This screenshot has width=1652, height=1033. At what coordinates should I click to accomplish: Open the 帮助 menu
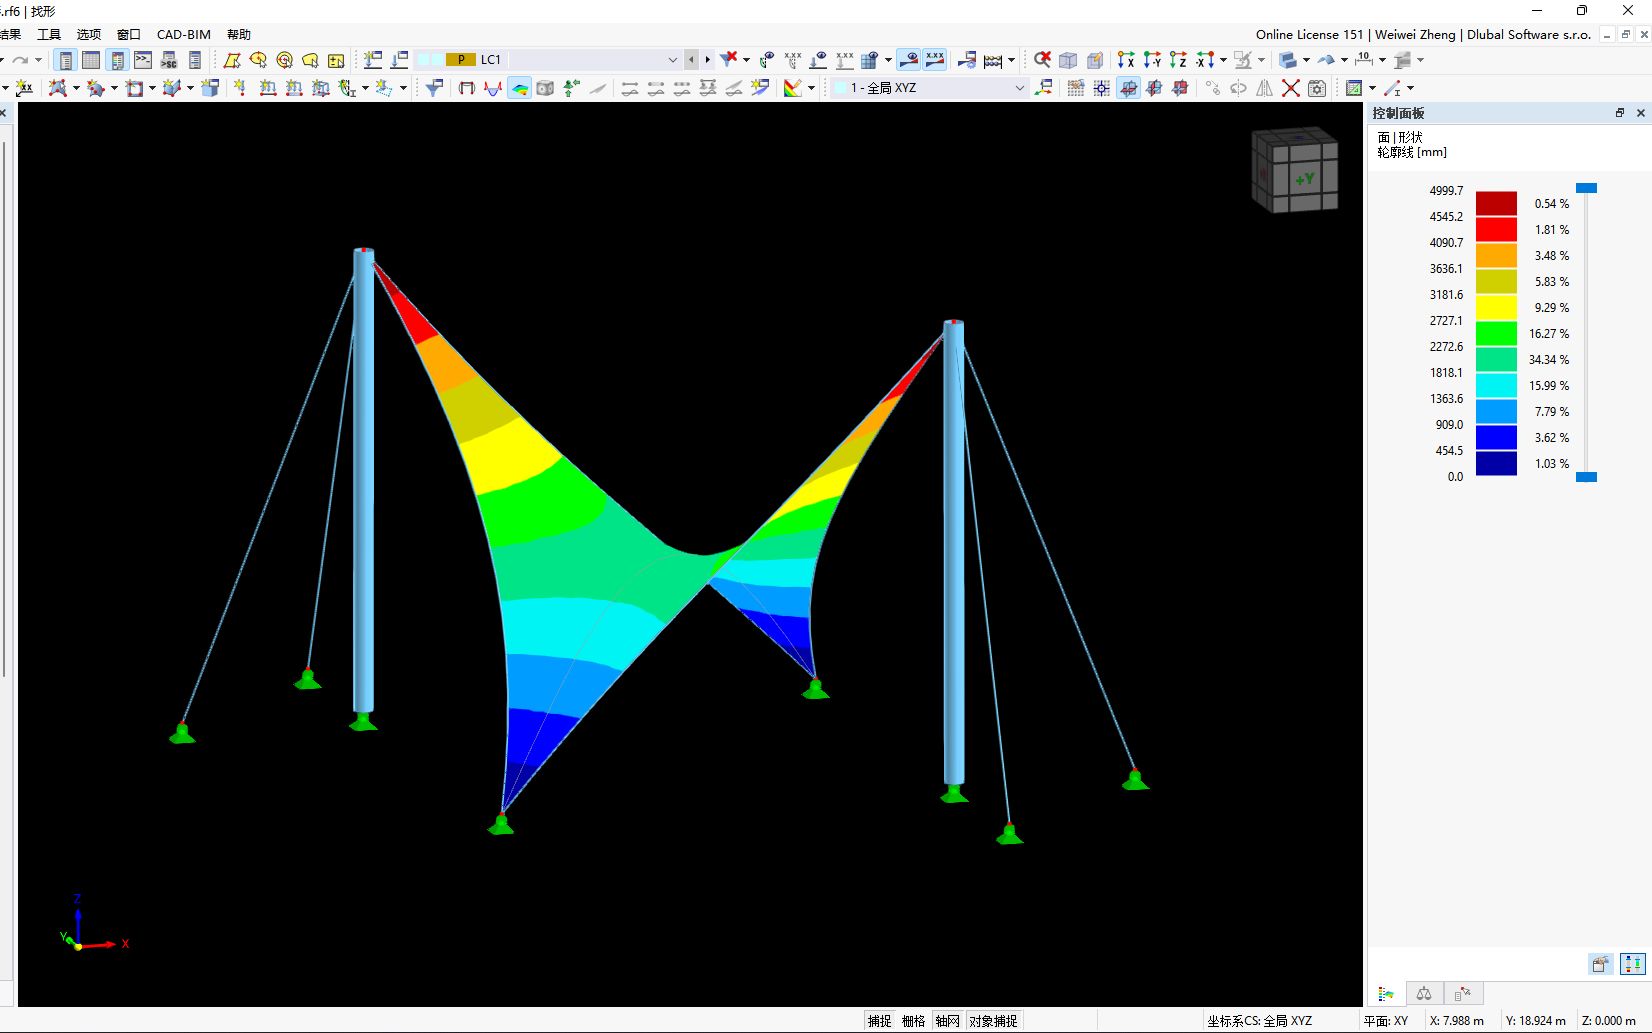coord(239,34)
